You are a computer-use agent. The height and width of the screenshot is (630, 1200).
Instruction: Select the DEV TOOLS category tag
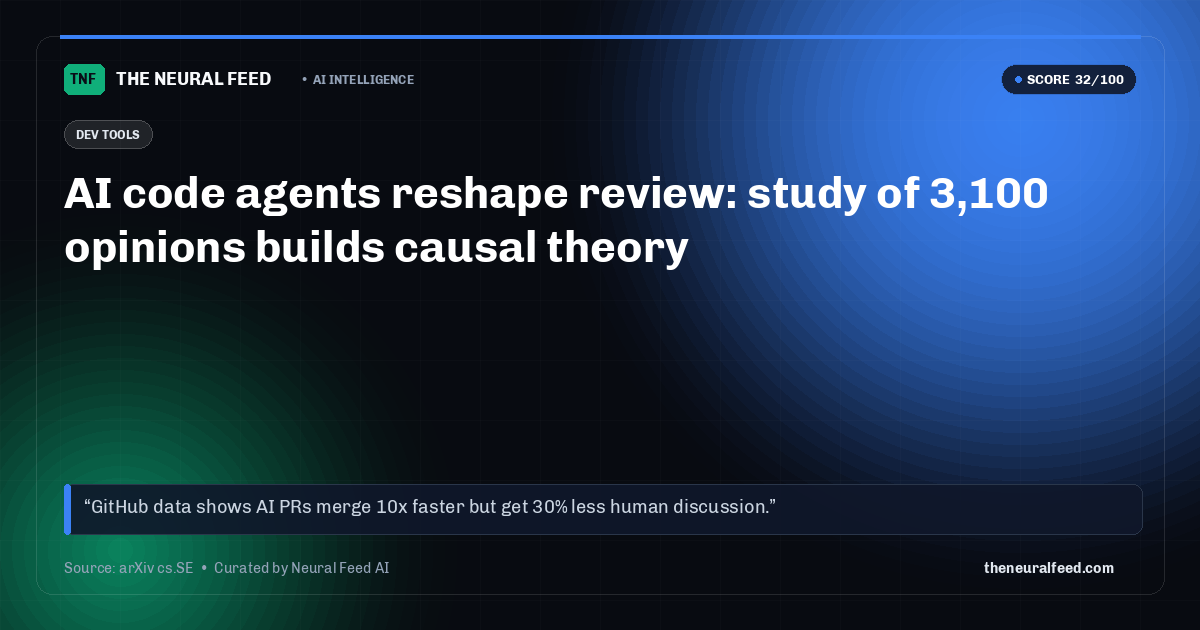click(108, 134)
